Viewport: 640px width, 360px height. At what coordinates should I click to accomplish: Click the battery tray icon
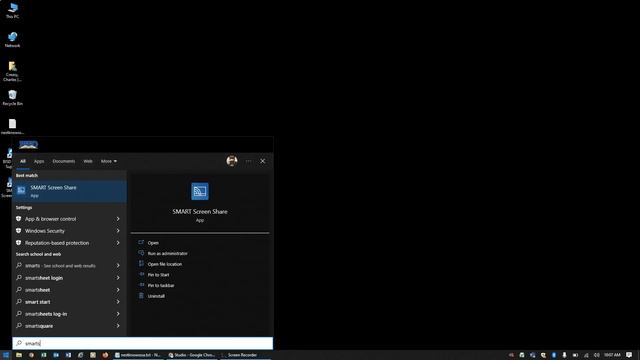pos(575,355)
